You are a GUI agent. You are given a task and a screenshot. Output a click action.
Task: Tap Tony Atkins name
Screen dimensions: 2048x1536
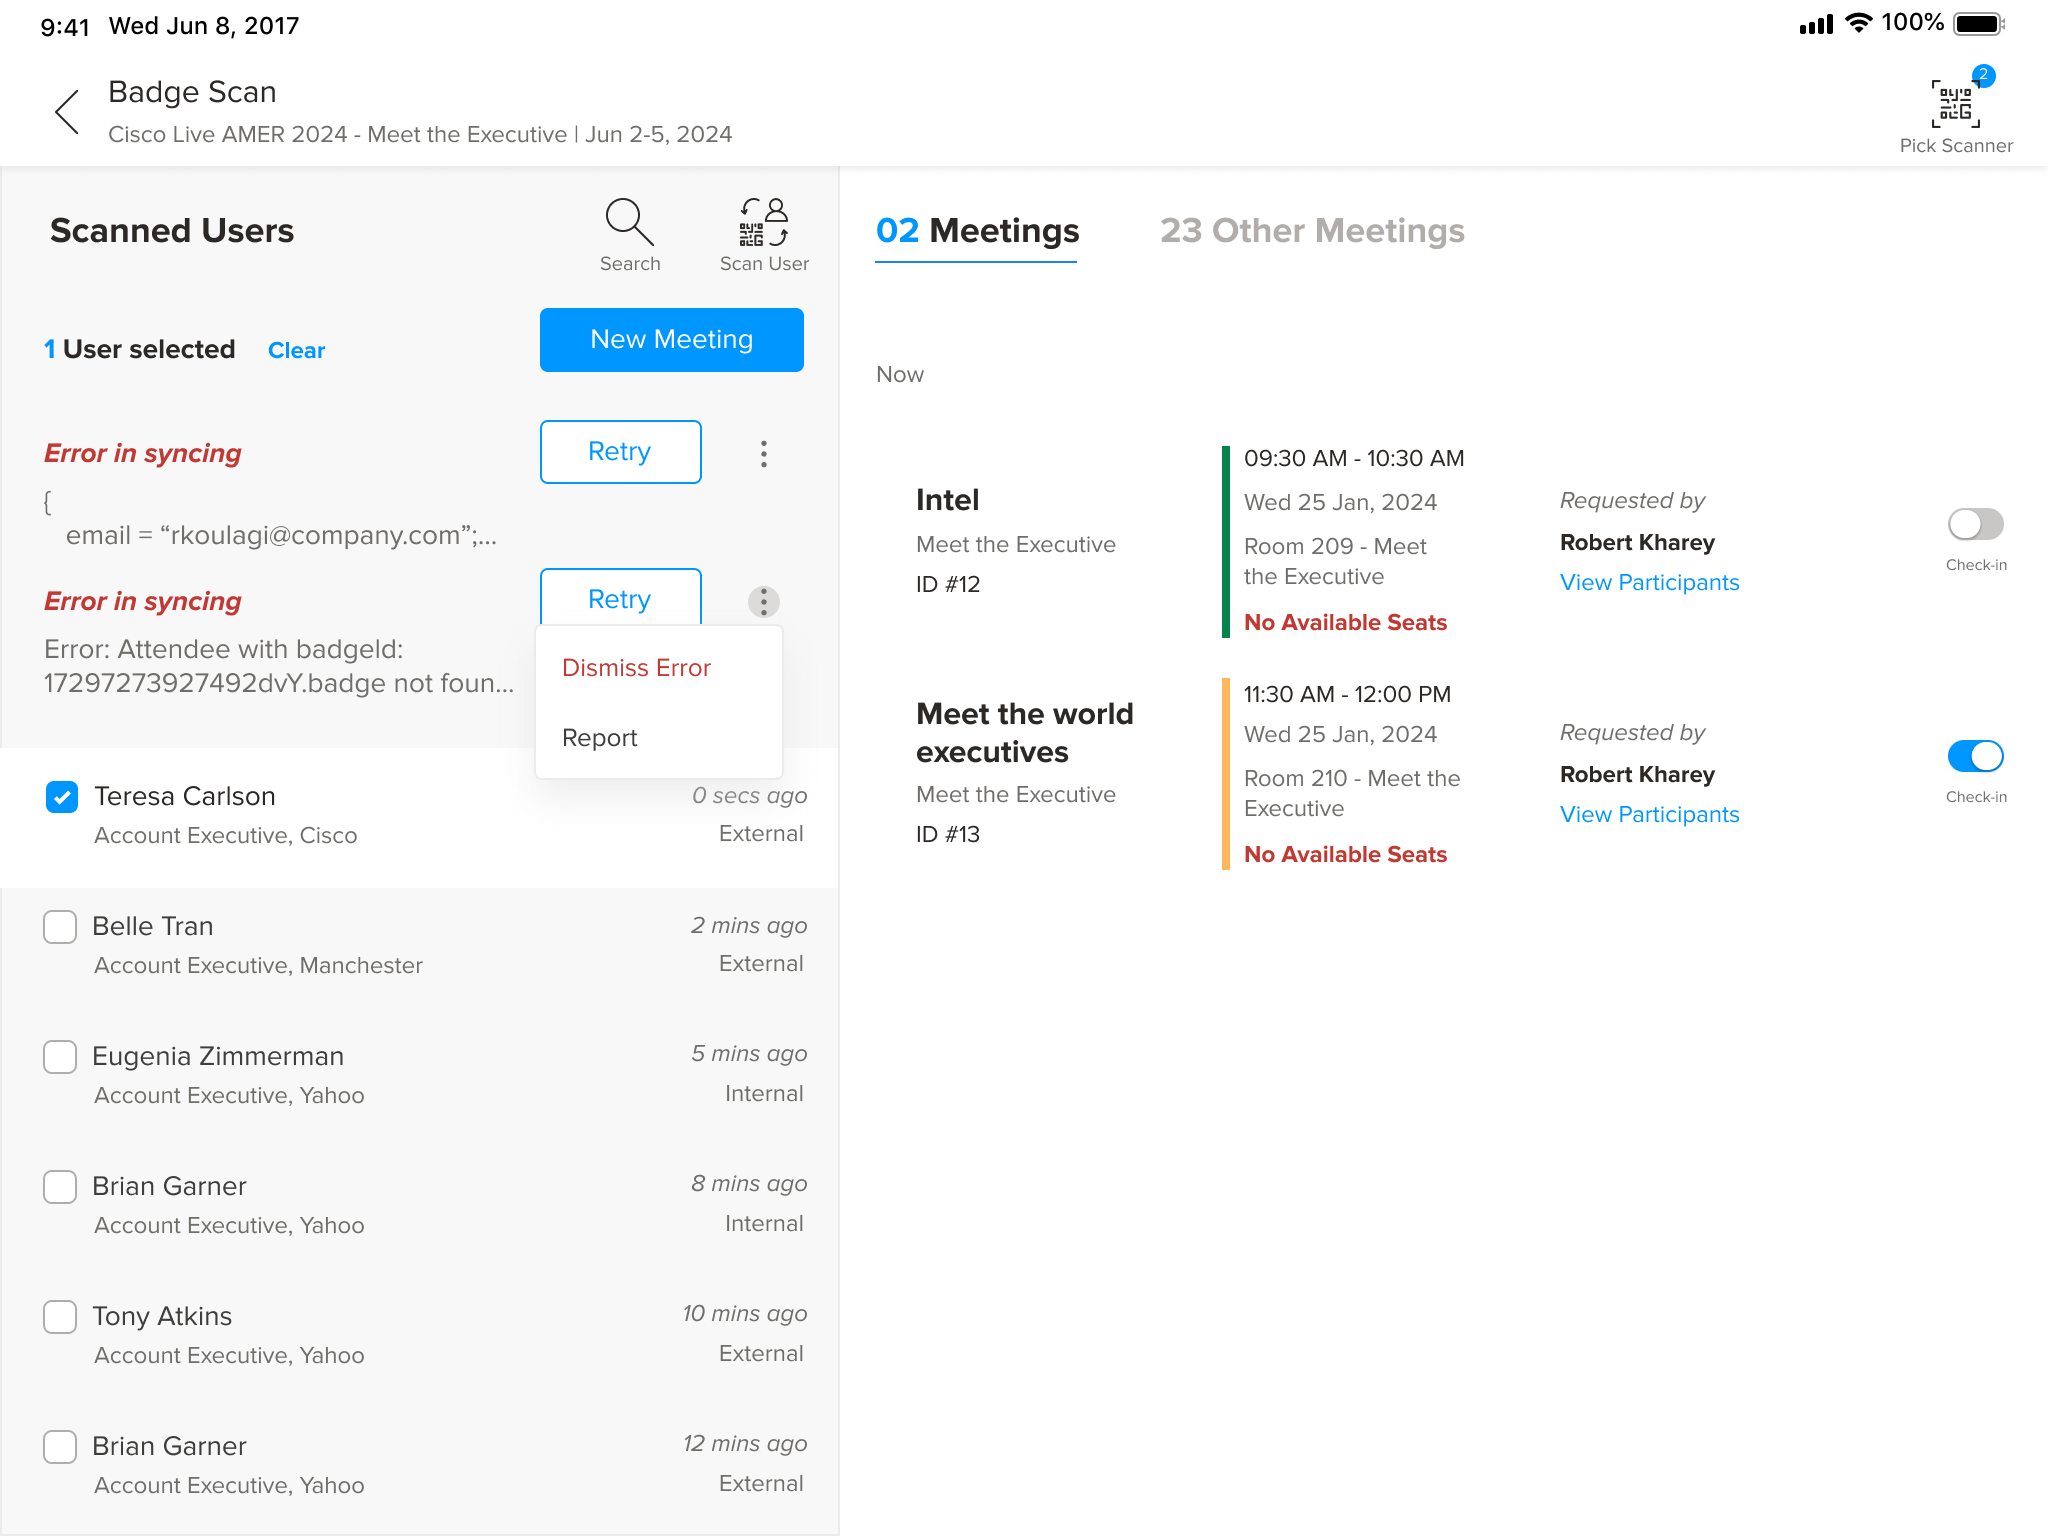tap(162, 1316)
